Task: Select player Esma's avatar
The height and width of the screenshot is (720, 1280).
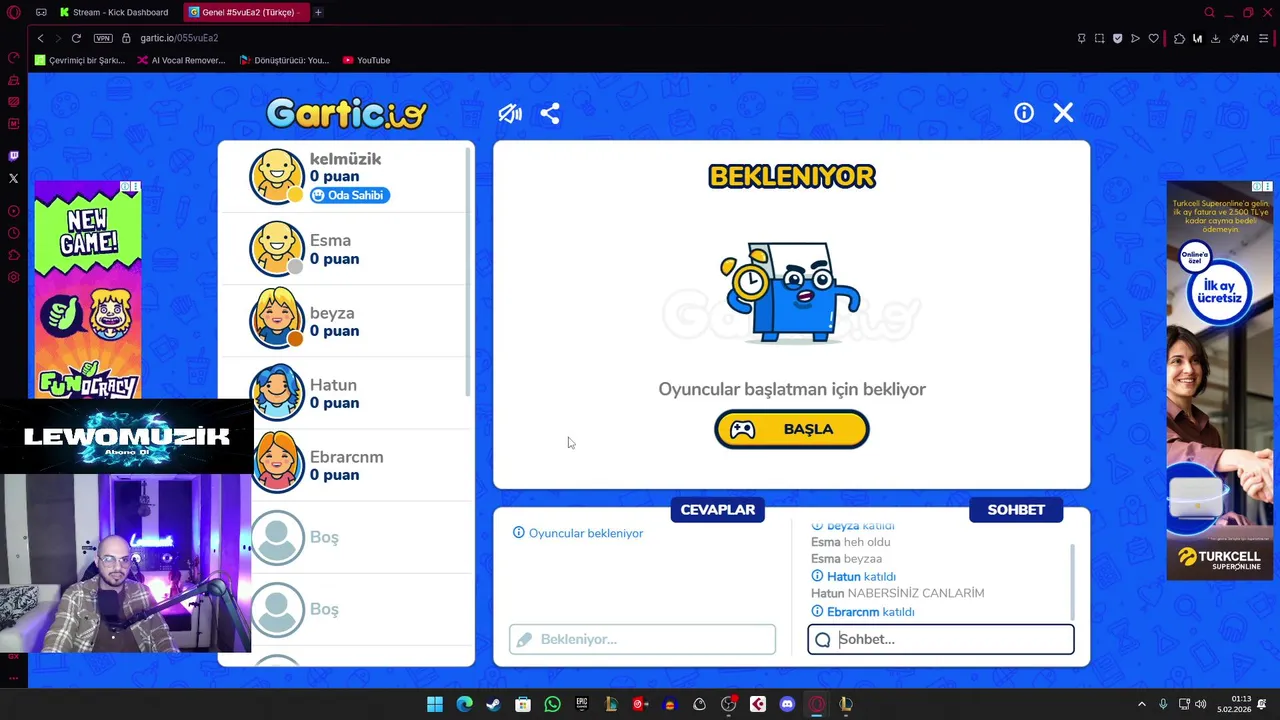Action: pos(277,248)
